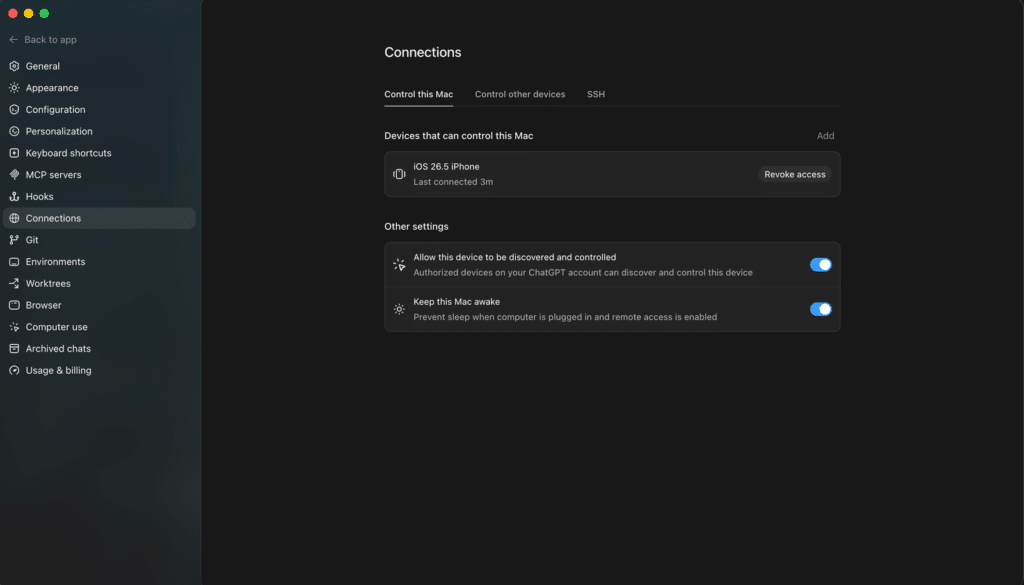1024x585 pixels.
Task: Click the Personalization icon in sidebar
Action: click(x=14, y=131)
